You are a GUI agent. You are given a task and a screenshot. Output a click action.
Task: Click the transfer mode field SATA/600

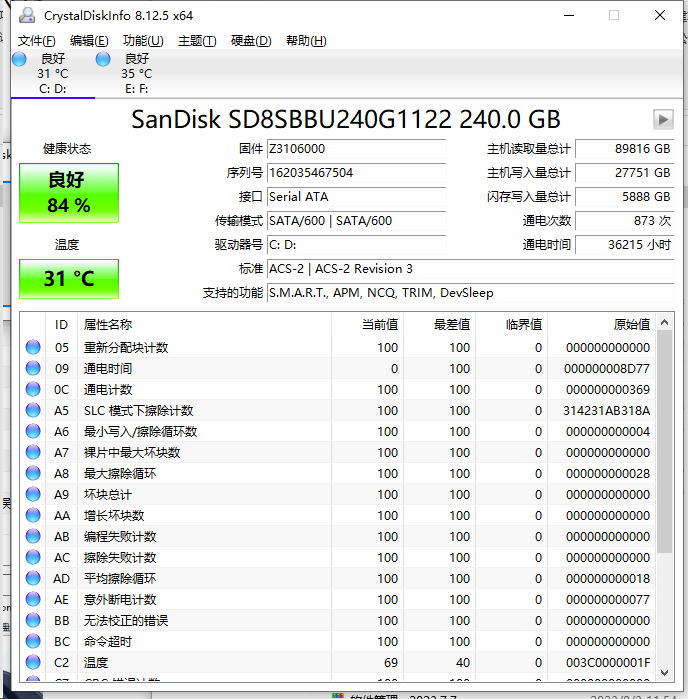pyautogui.click(x=356, y=221)
